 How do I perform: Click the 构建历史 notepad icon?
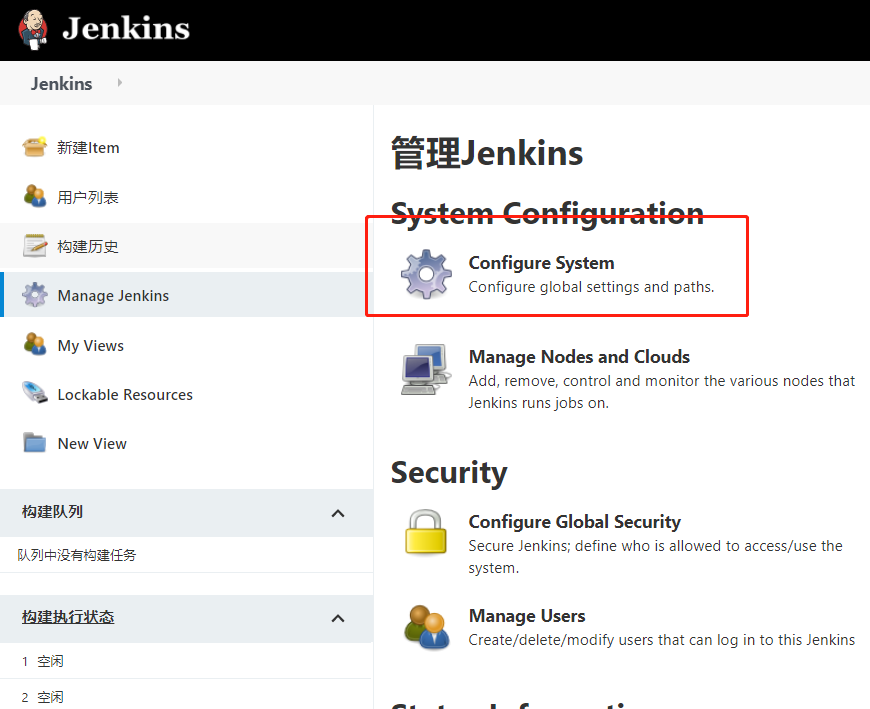tap(35, 246)
